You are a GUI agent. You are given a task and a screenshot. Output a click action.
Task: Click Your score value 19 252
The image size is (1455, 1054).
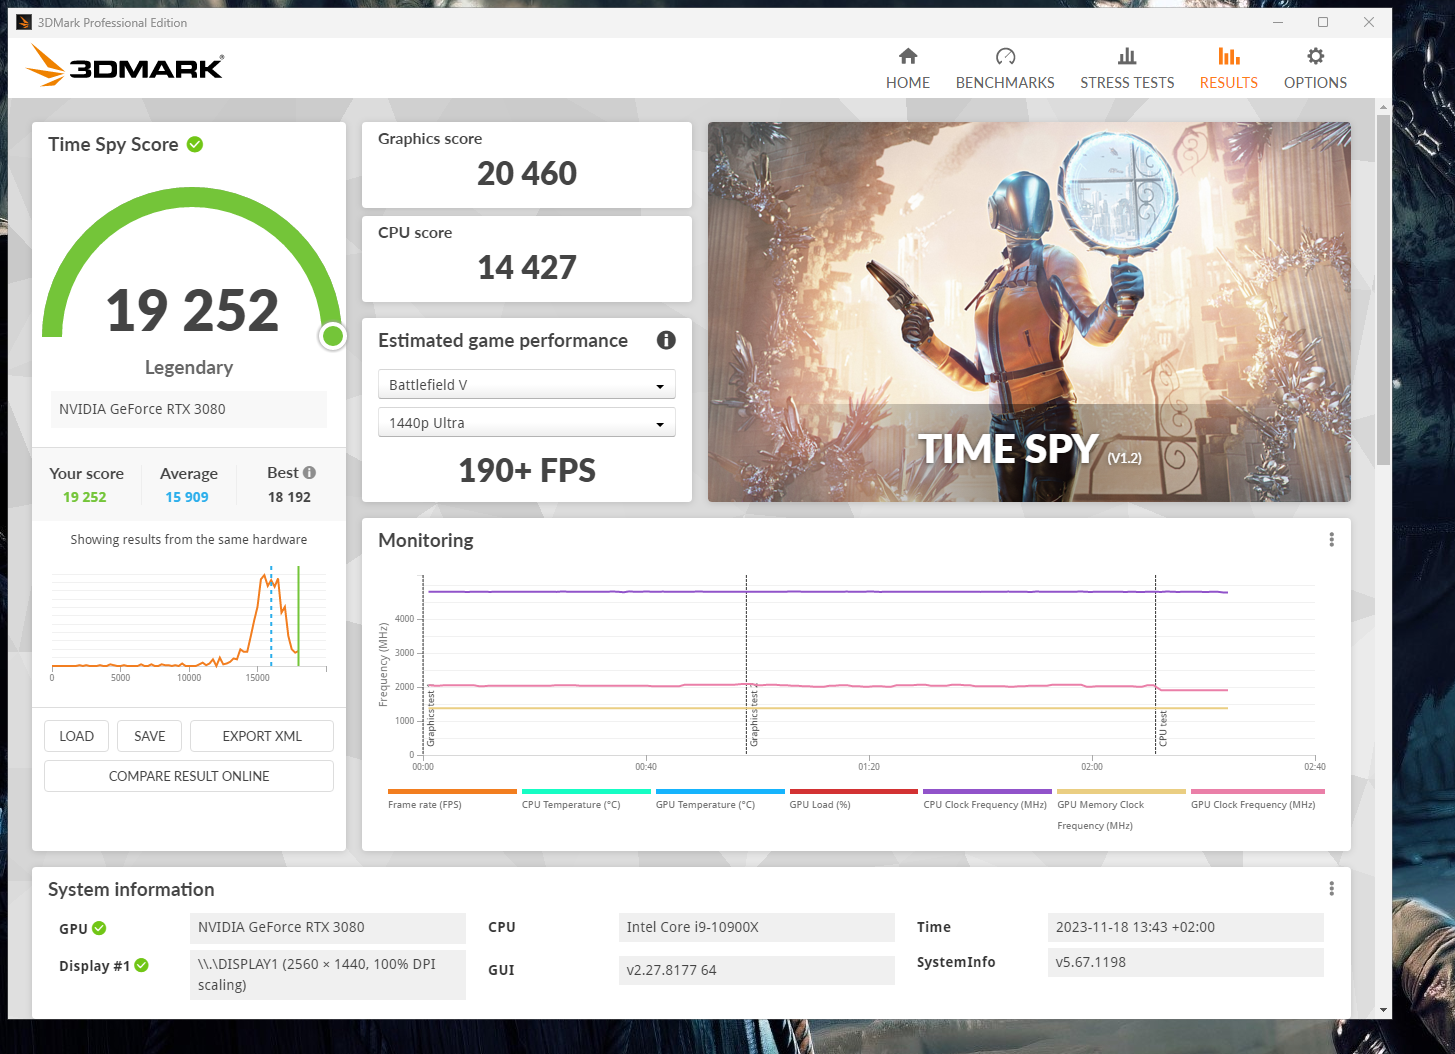click(x=85, y=497)
